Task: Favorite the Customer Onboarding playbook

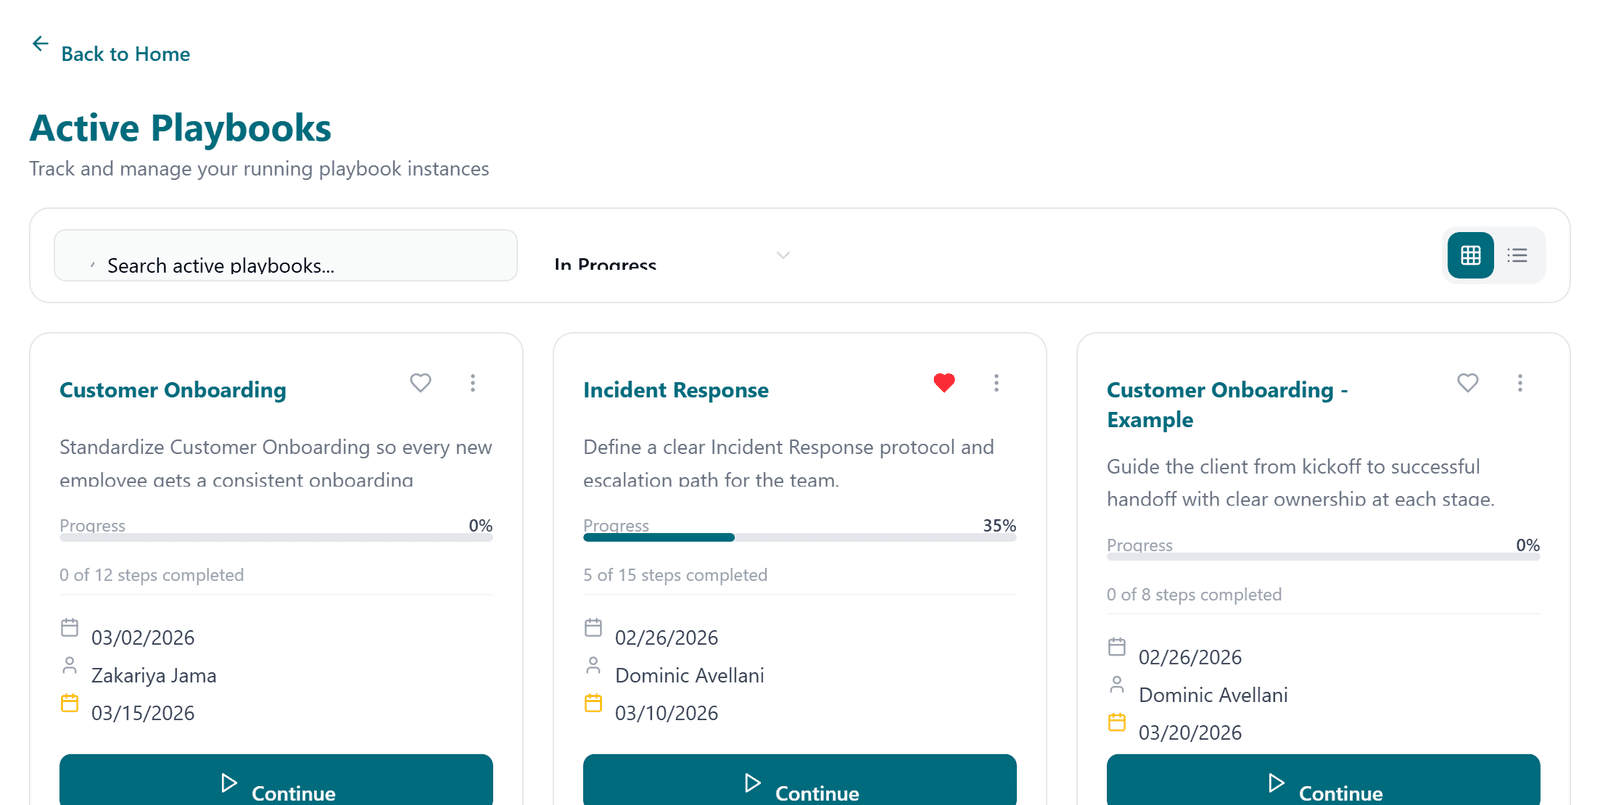Action: pos(421,383)
